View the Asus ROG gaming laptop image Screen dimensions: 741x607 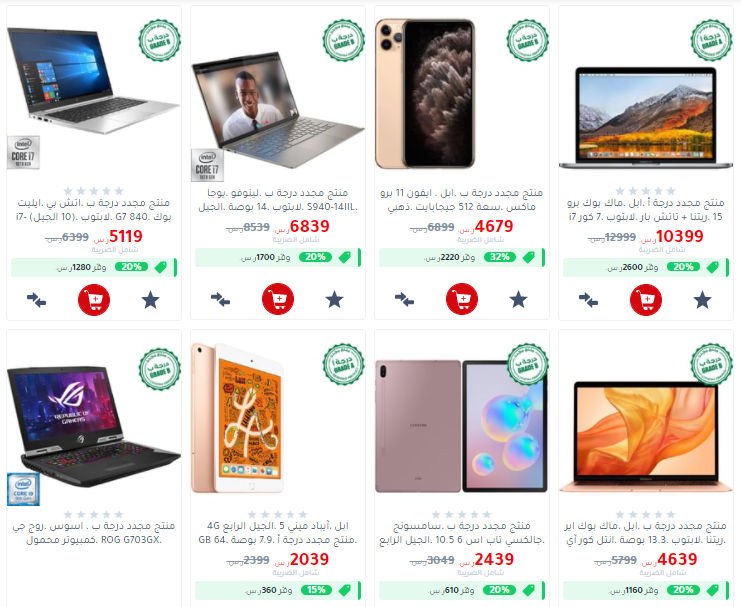coord(94,425)
